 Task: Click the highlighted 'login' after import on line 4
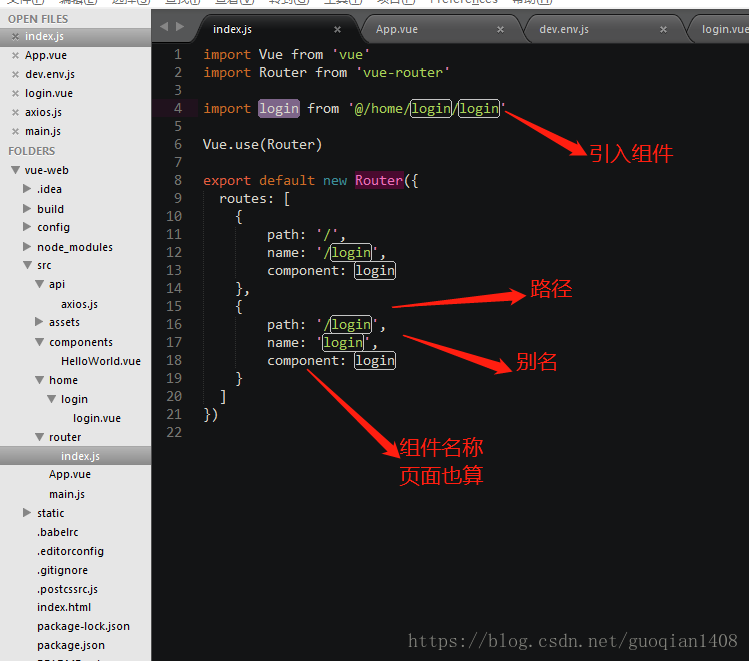[x=279, y=108]
